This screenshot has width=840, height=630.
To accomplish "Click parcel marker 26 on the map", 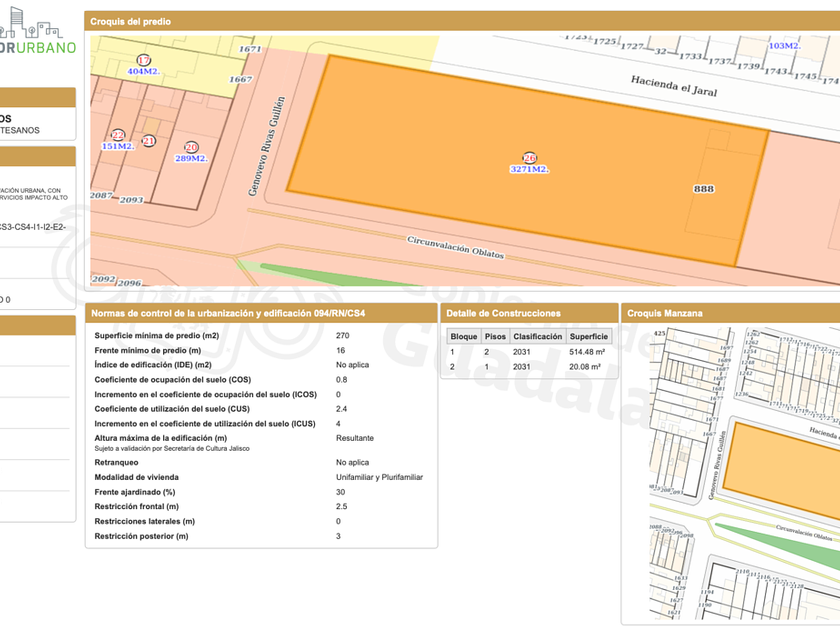I will click(x=529, y=157).
